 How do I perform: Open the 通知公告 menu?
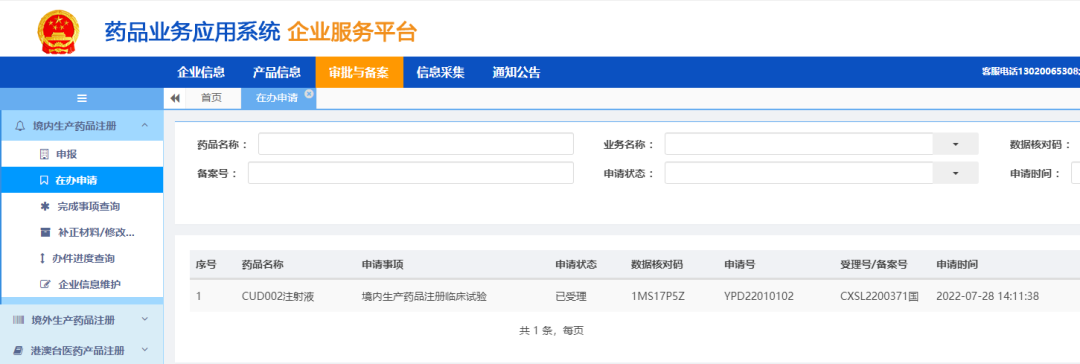pos(517,72)
